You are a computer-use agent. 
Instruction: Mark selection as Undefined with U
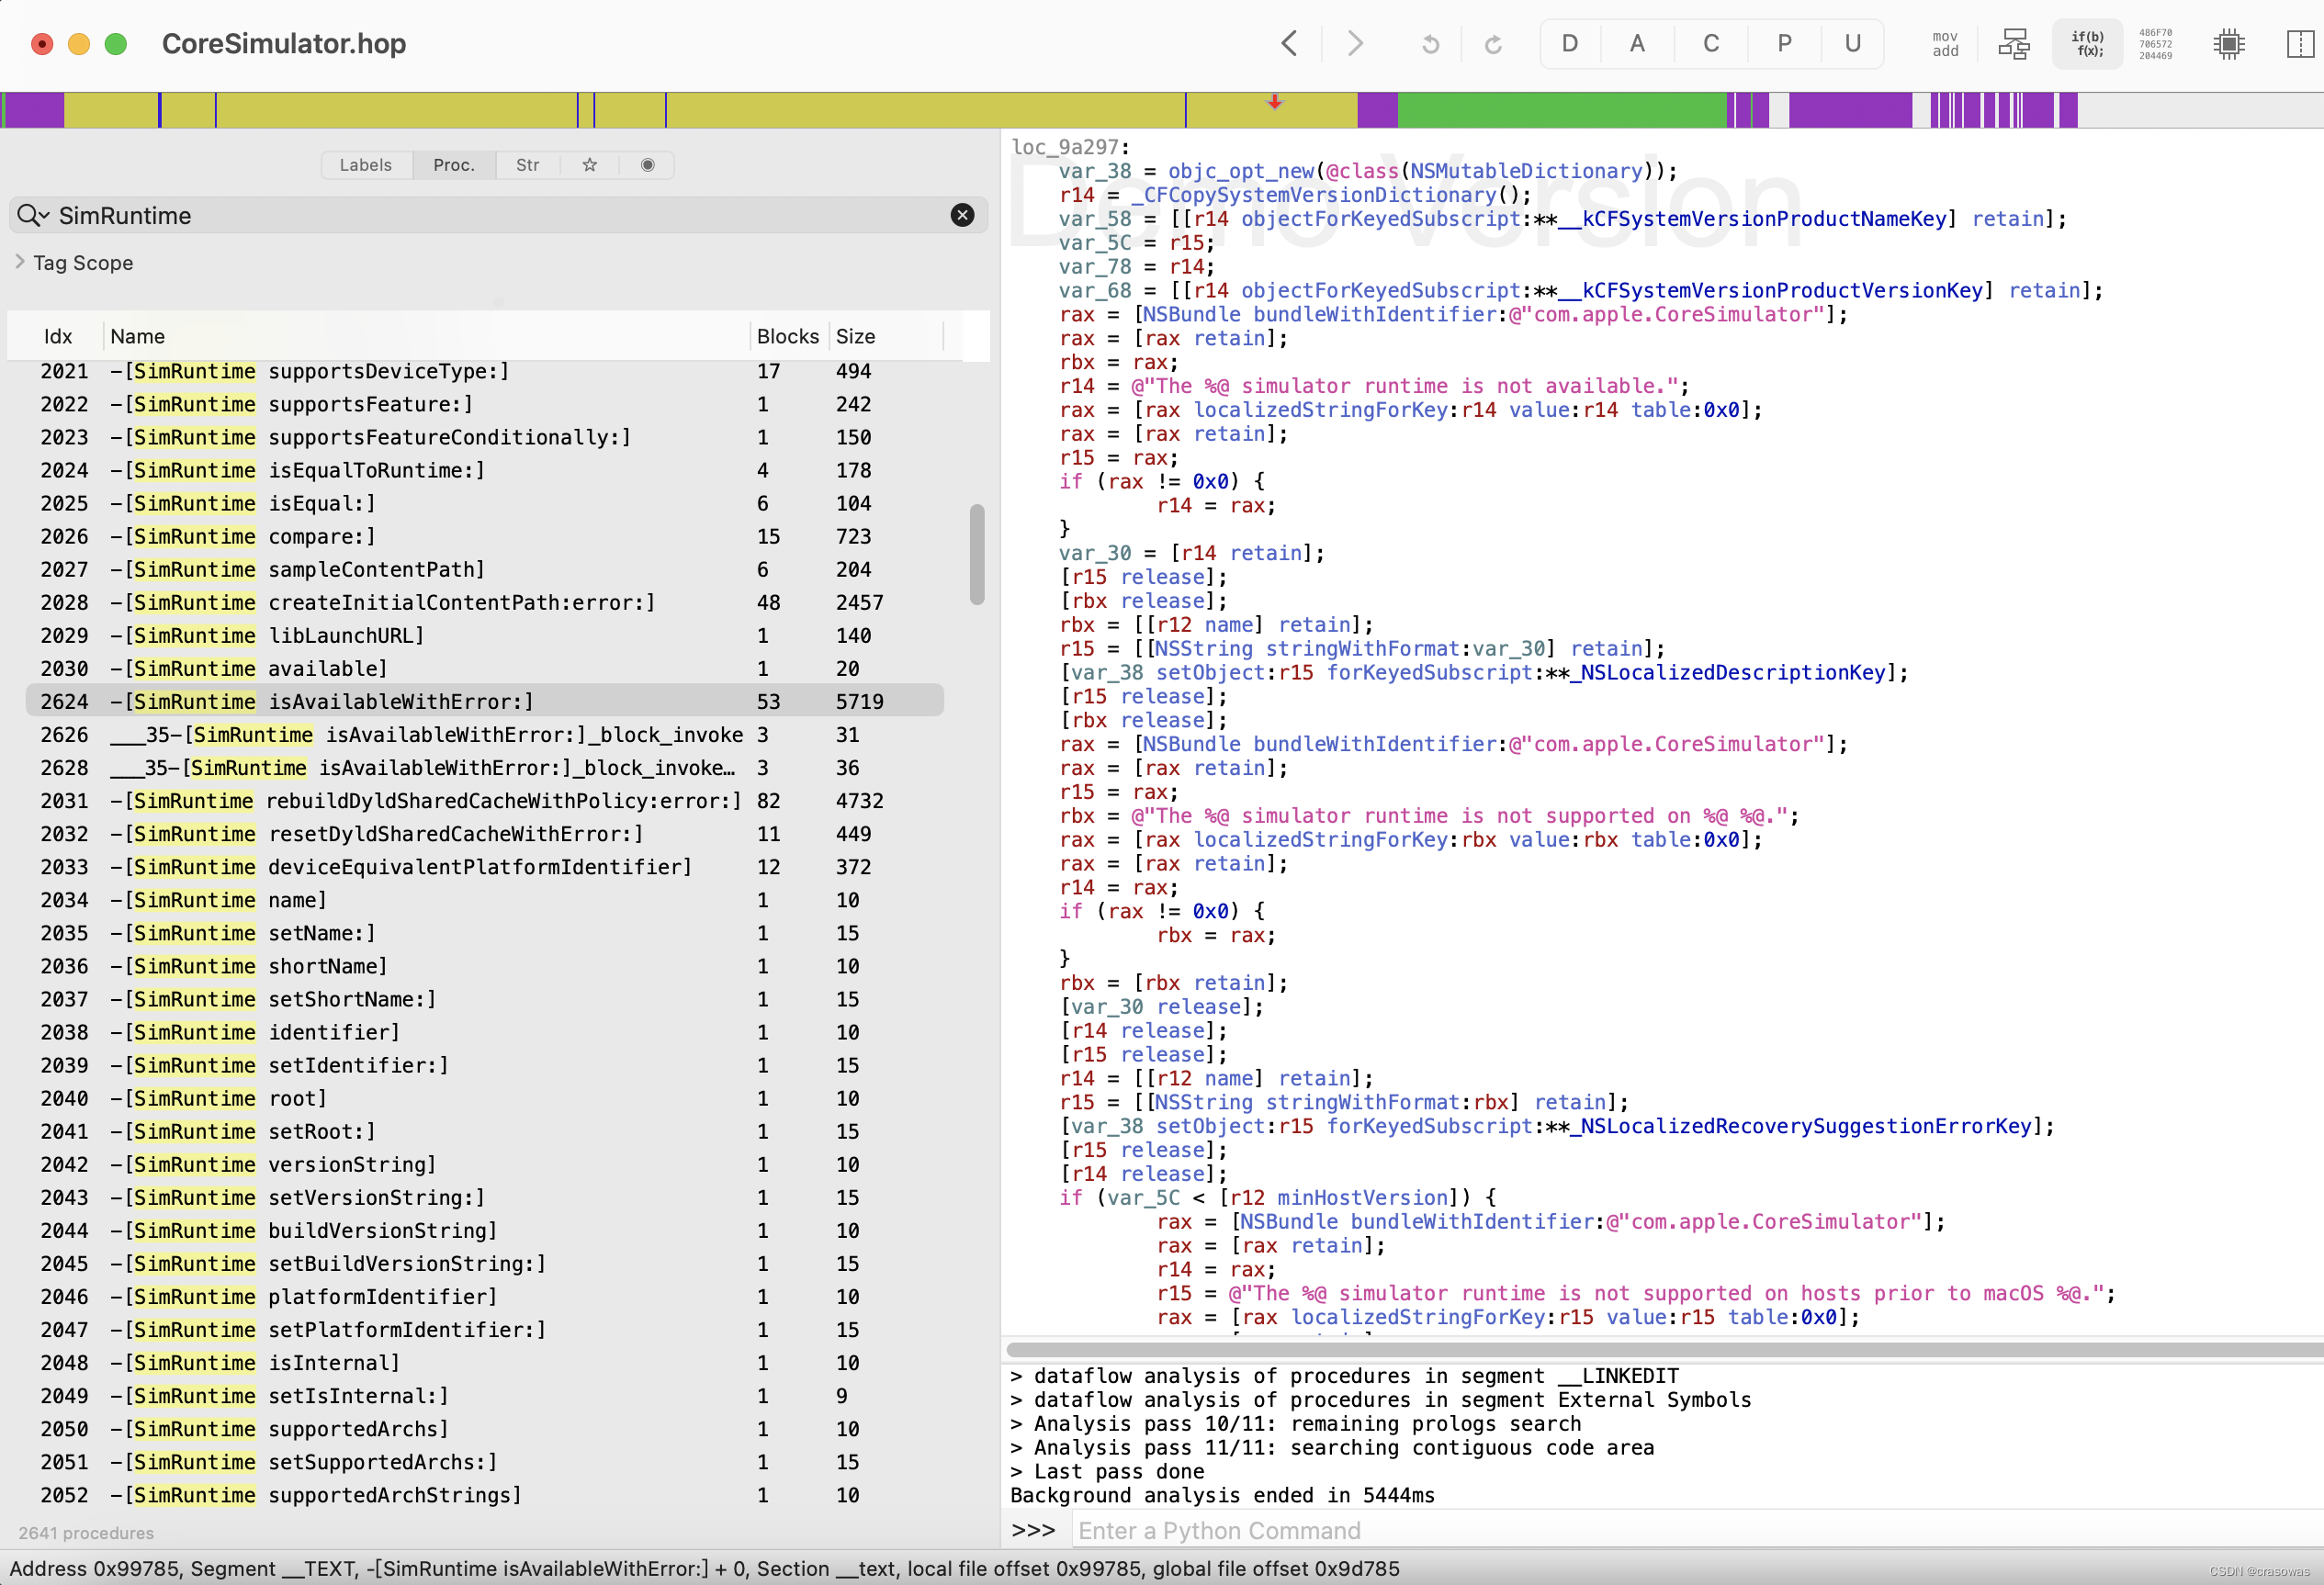click(x=1852, y=44)
